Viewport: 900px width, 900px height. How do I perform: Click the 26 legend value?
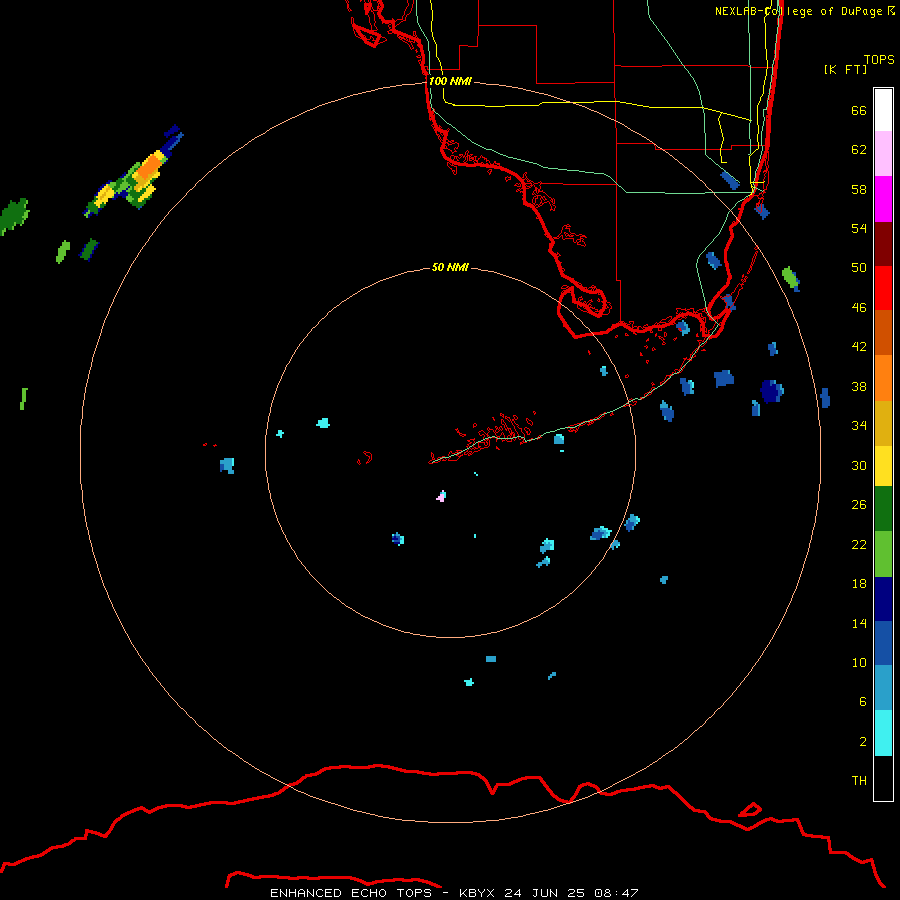click(x=859, y=505)
